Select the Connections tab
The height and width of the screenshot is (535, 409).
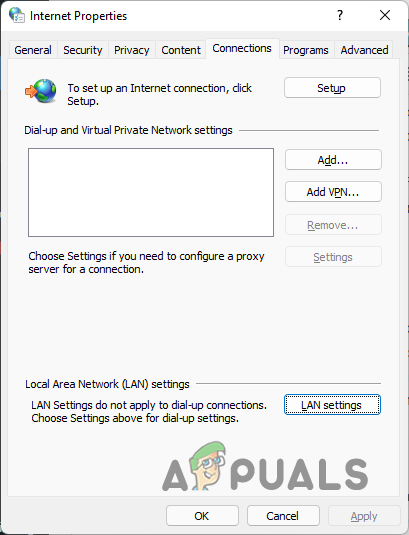click(242, 48)
